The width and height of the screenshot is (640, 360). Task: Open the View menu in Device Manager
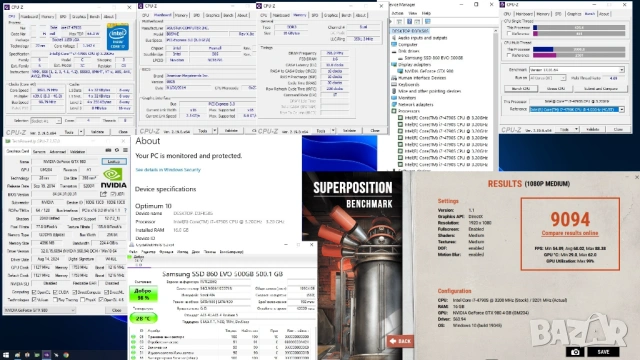tap(413, 13)
